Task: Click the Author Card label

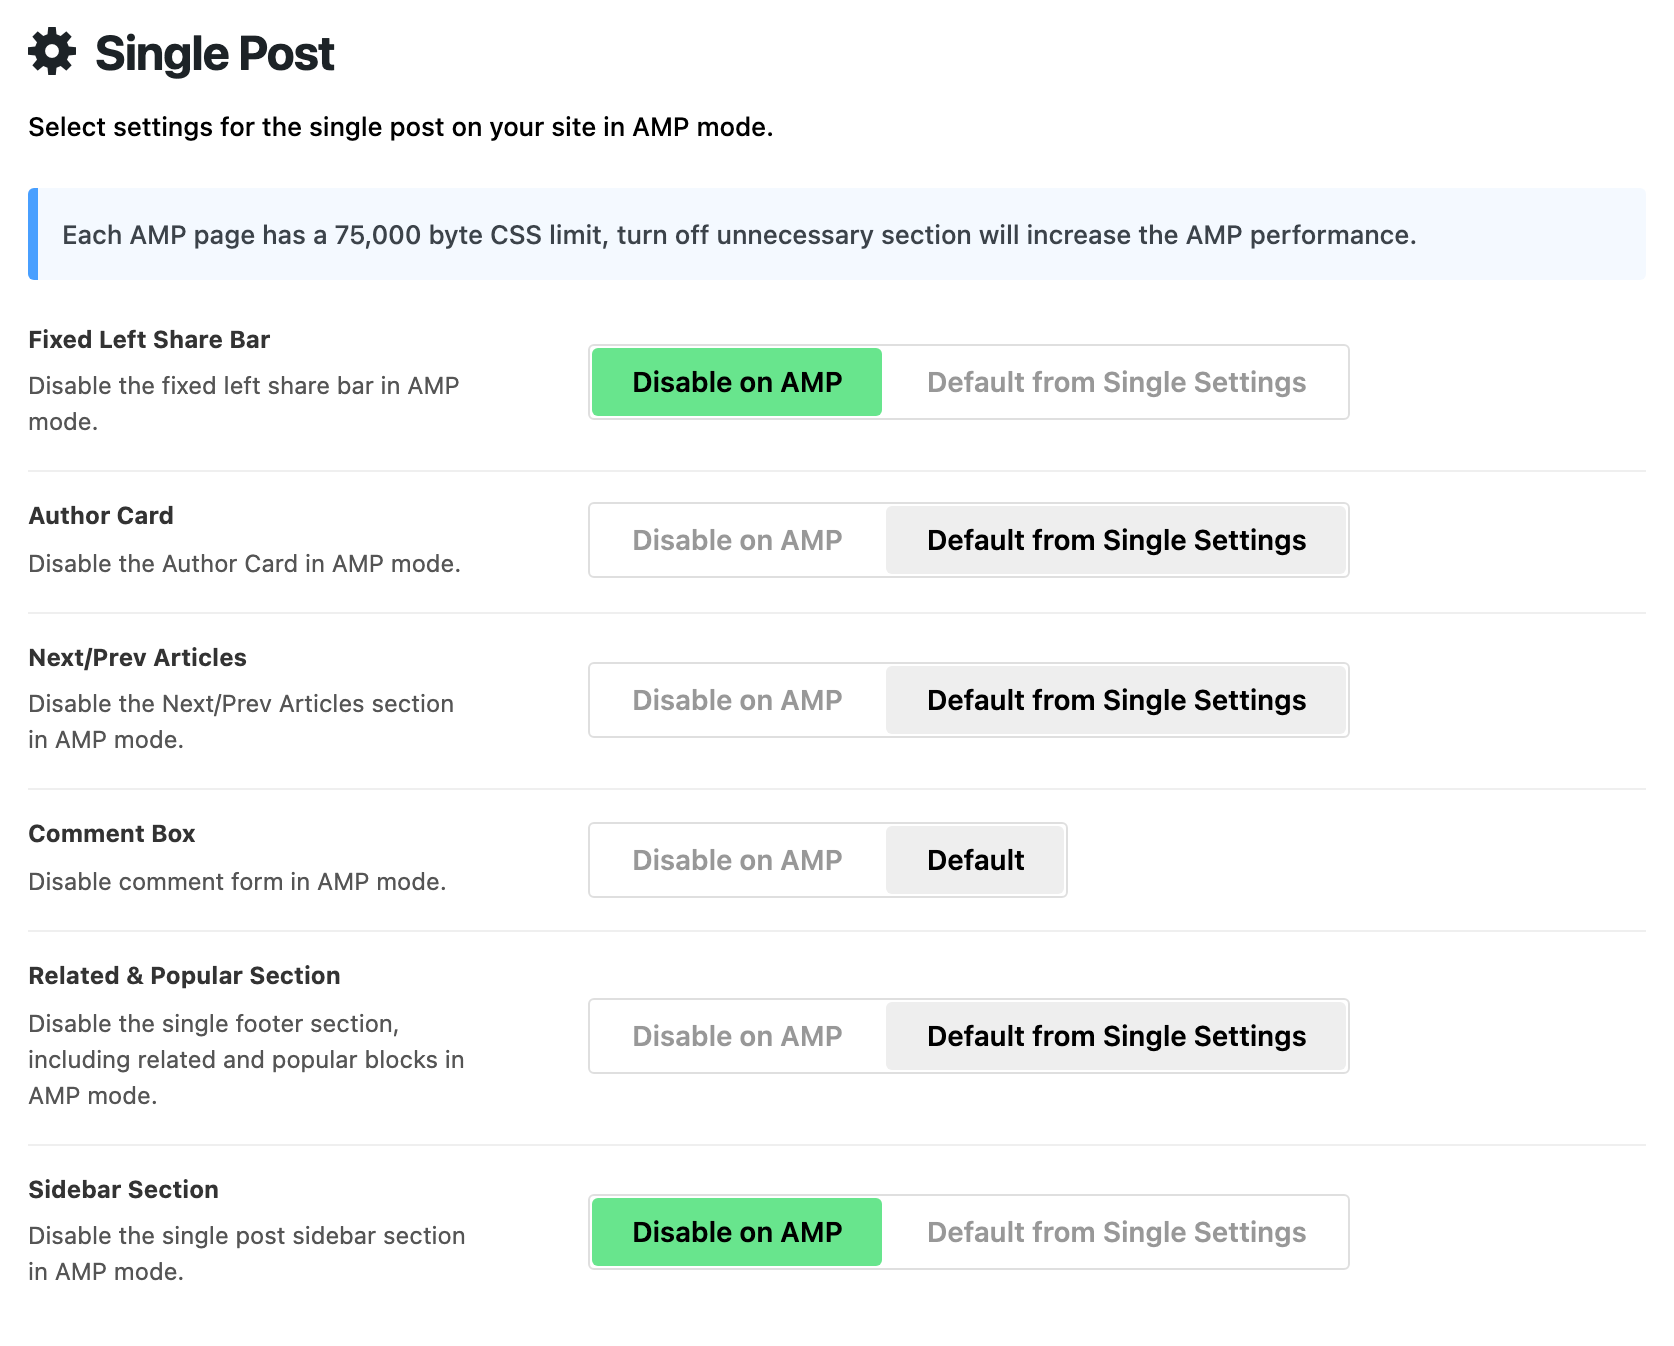Action: point(101,516)
